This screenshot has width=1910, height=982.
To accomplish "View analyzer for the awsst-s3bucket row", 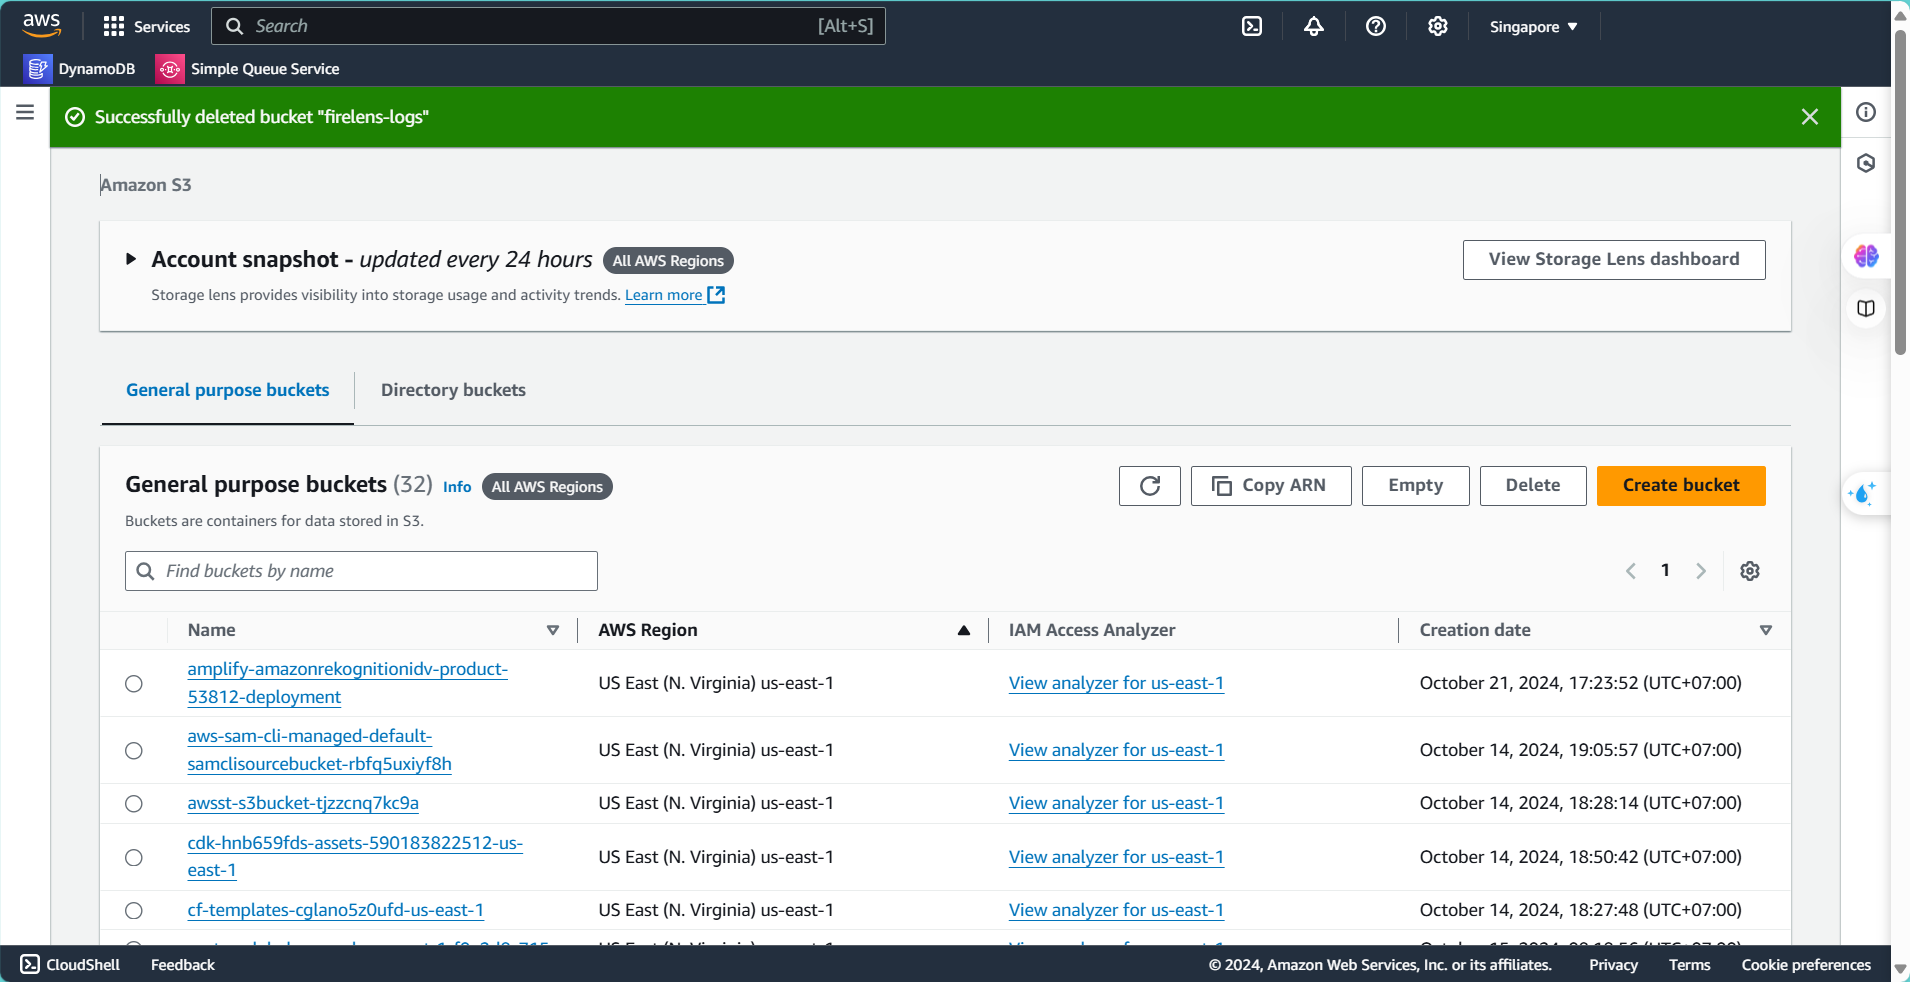I will click(x=1116, y=803).
